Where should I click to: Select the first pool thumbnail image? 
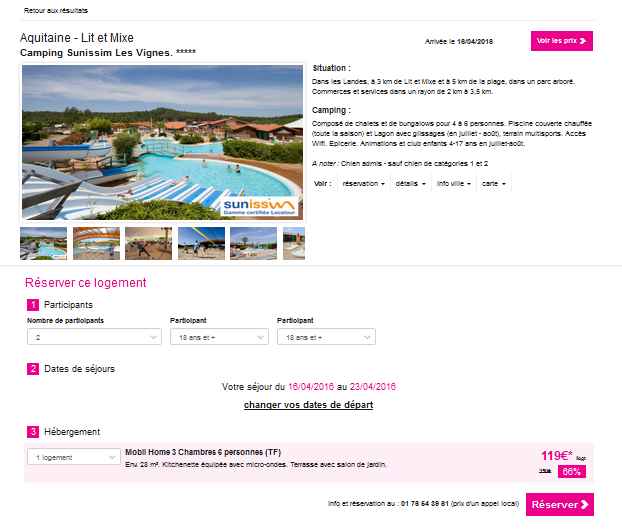coord(44,244)
